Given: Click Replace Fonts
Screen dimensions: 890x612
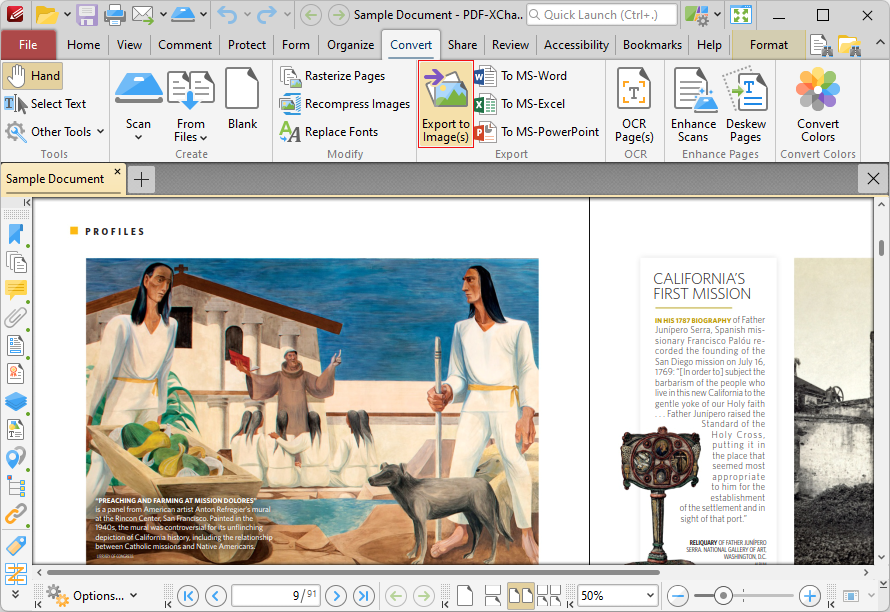Looking at the screenshot, I should point(329,132).
